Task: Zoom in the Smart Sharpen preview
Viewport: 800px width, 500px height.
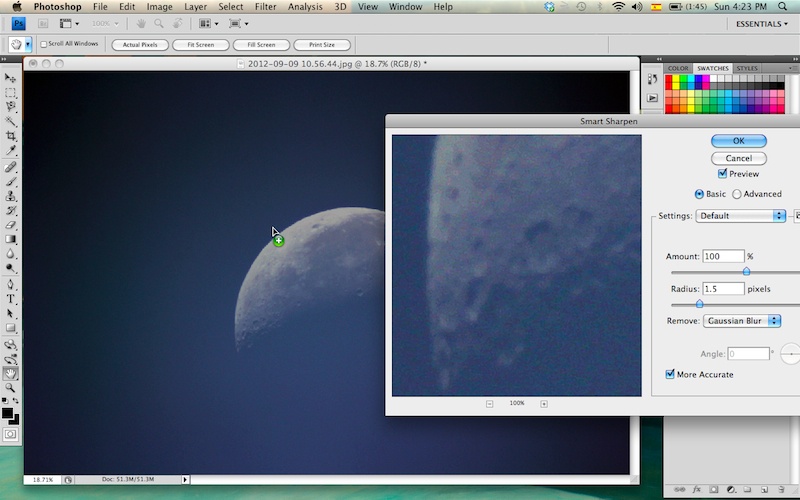Action: 544,403
